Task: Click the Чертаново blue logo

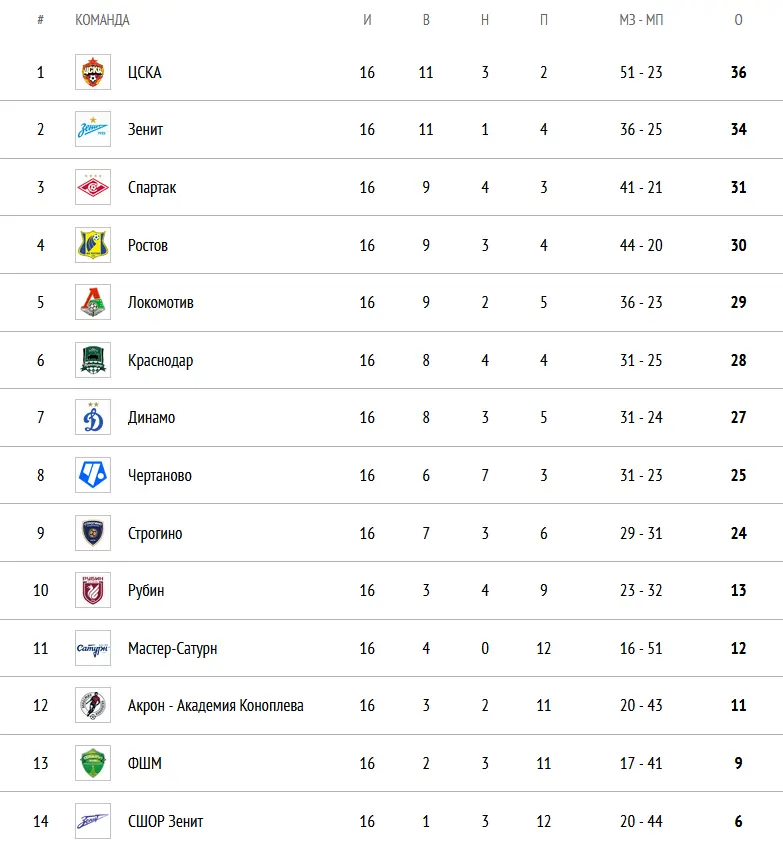Action: pos(93,475)
